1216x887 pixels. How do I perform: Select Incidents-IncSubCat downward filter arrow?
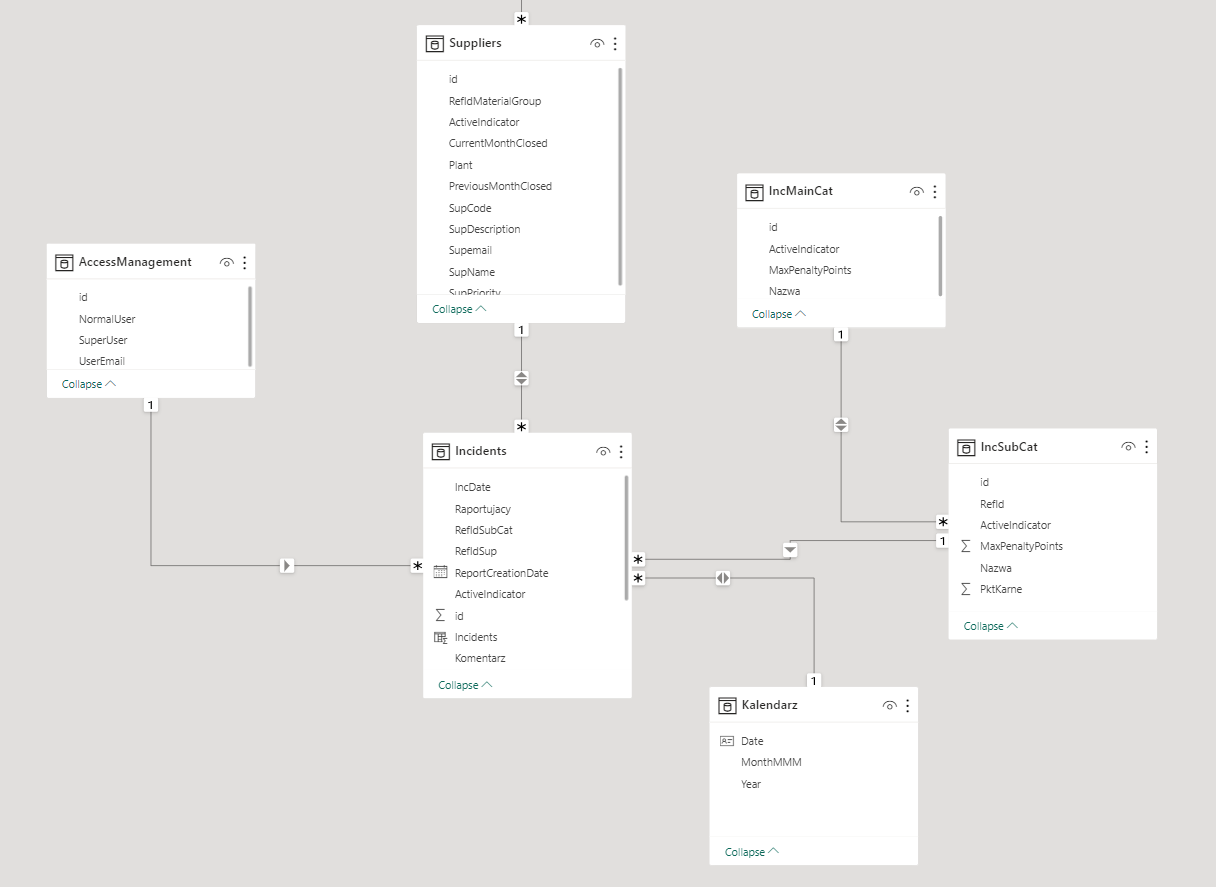(790, 549)
